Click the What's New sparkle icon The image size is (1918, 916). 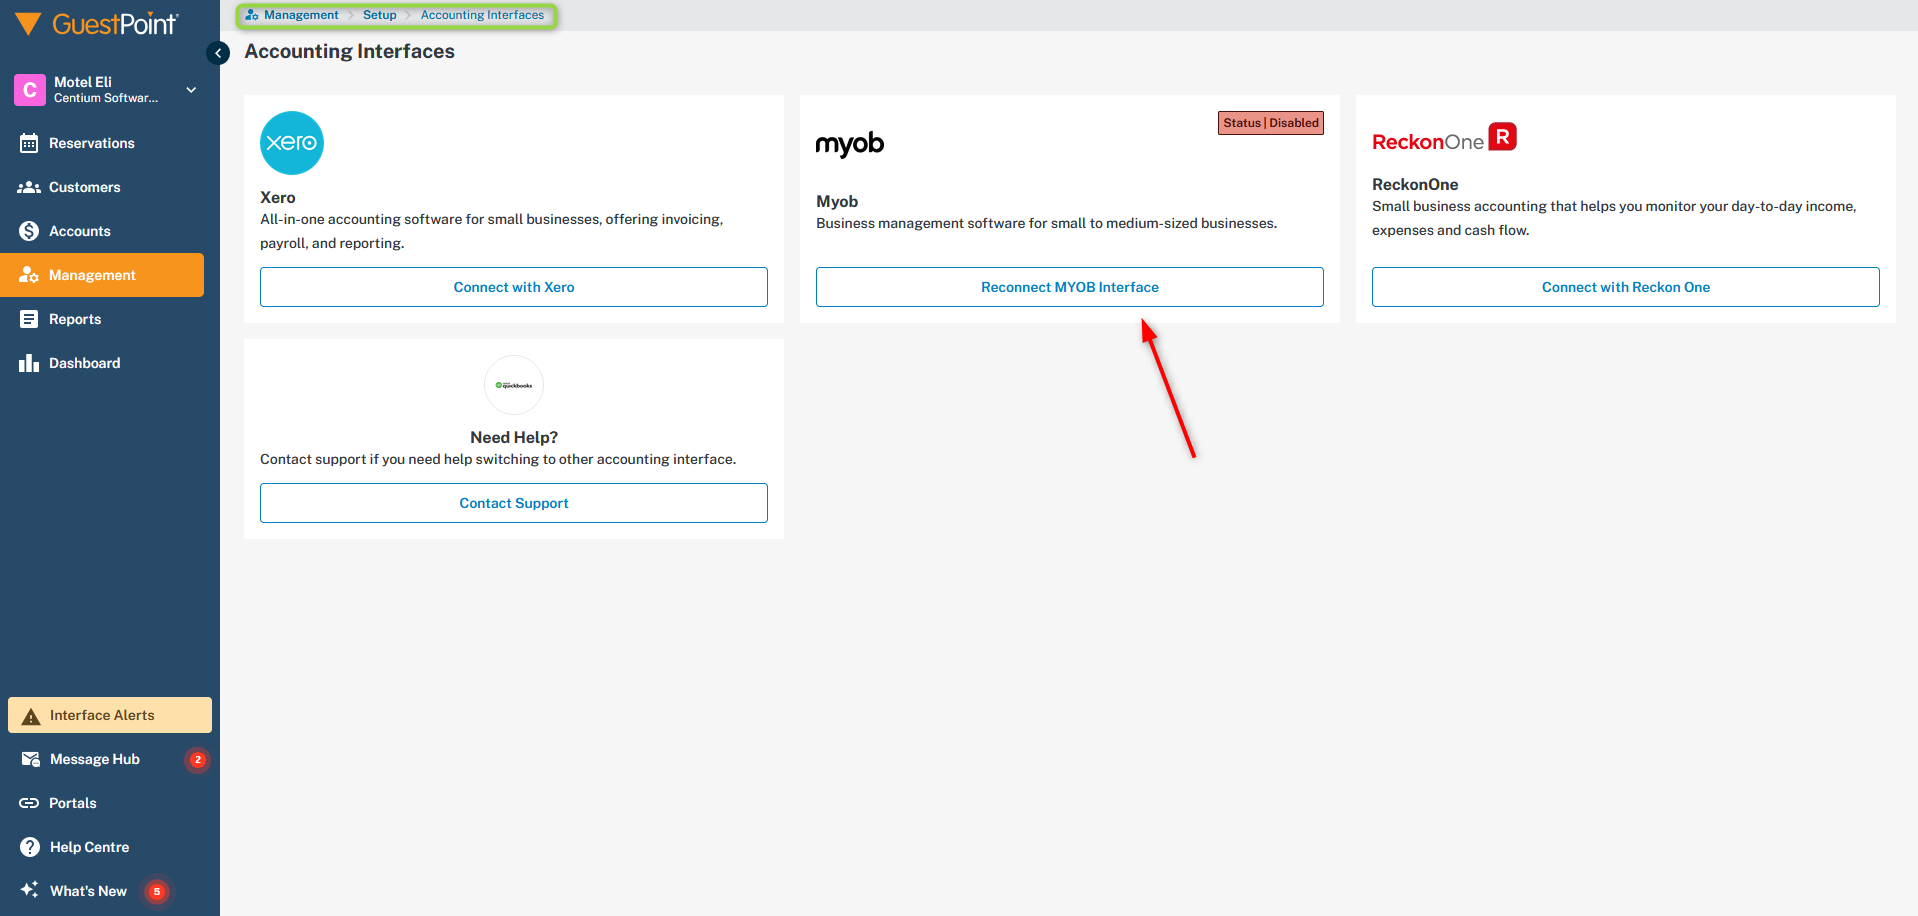(x=30, y=890)
